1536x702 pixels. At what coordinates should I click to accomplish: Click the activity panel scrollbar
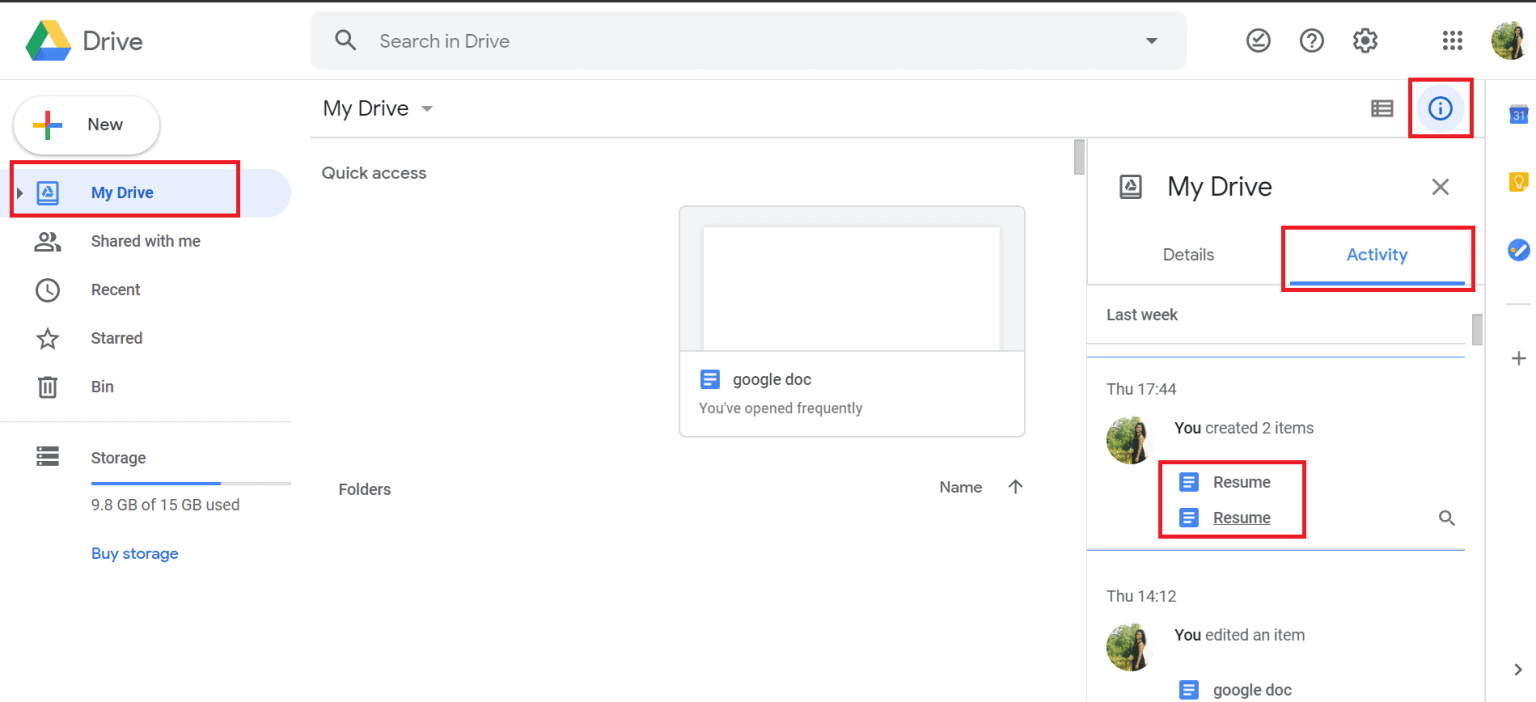pyautogui.click(x=1477, y=329)
